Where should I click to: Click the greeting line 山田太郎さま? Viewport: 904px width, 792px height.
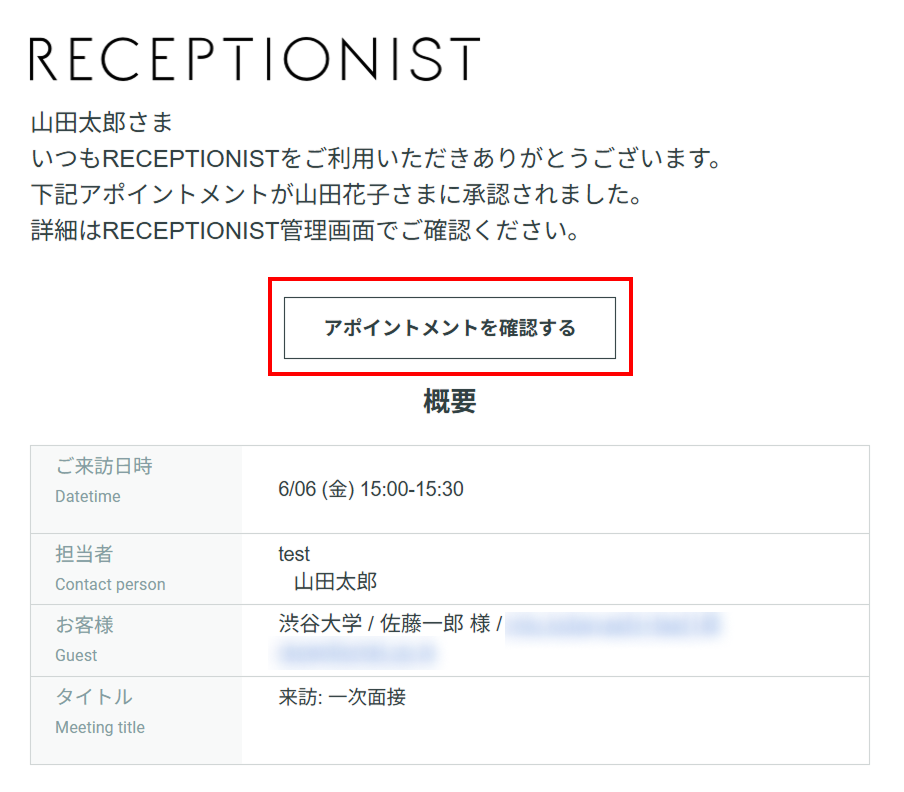click(x=102, y=122)
